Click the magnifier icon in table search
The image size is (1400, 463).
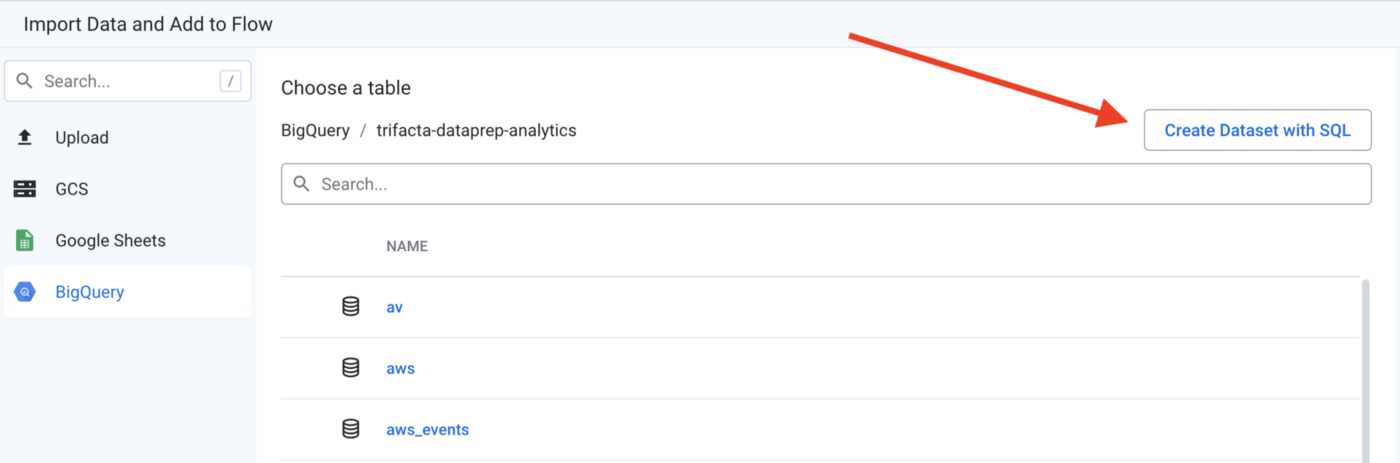[301, 184]
